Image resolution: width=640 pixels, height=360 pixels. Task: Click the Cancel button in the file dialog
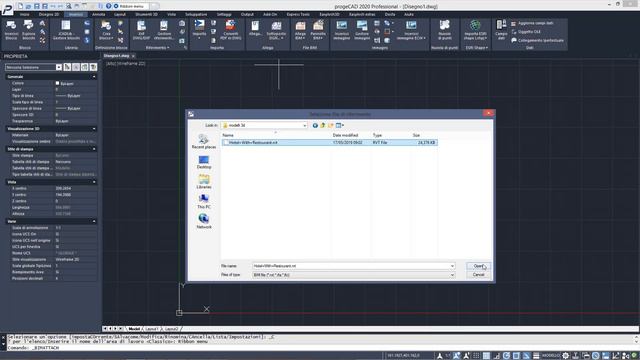(x=478, y=275)
